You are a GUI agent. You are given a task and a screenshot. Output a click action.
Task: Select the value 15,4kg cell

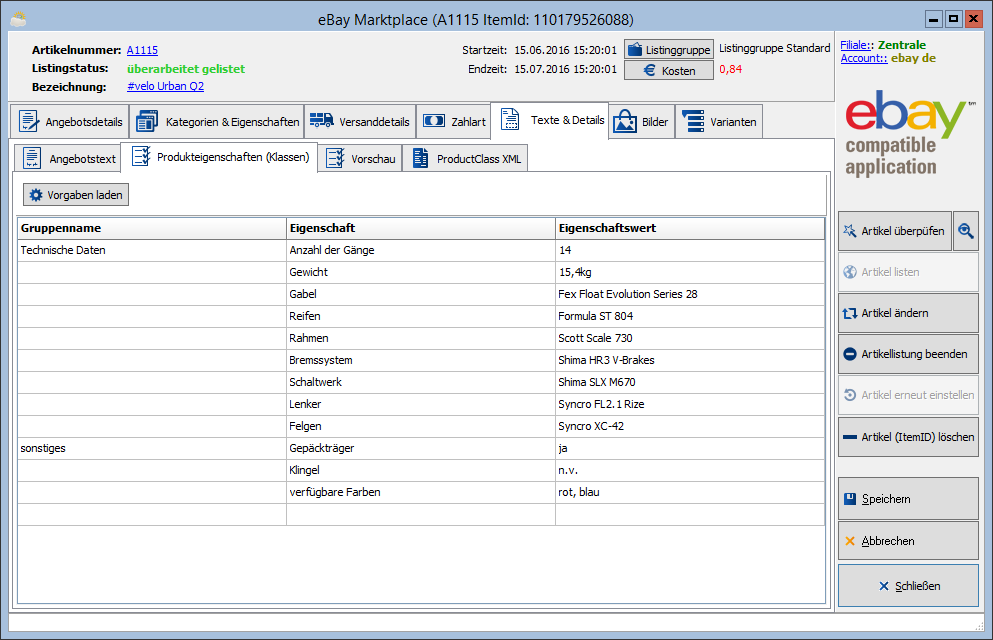(x=690, y=272)
